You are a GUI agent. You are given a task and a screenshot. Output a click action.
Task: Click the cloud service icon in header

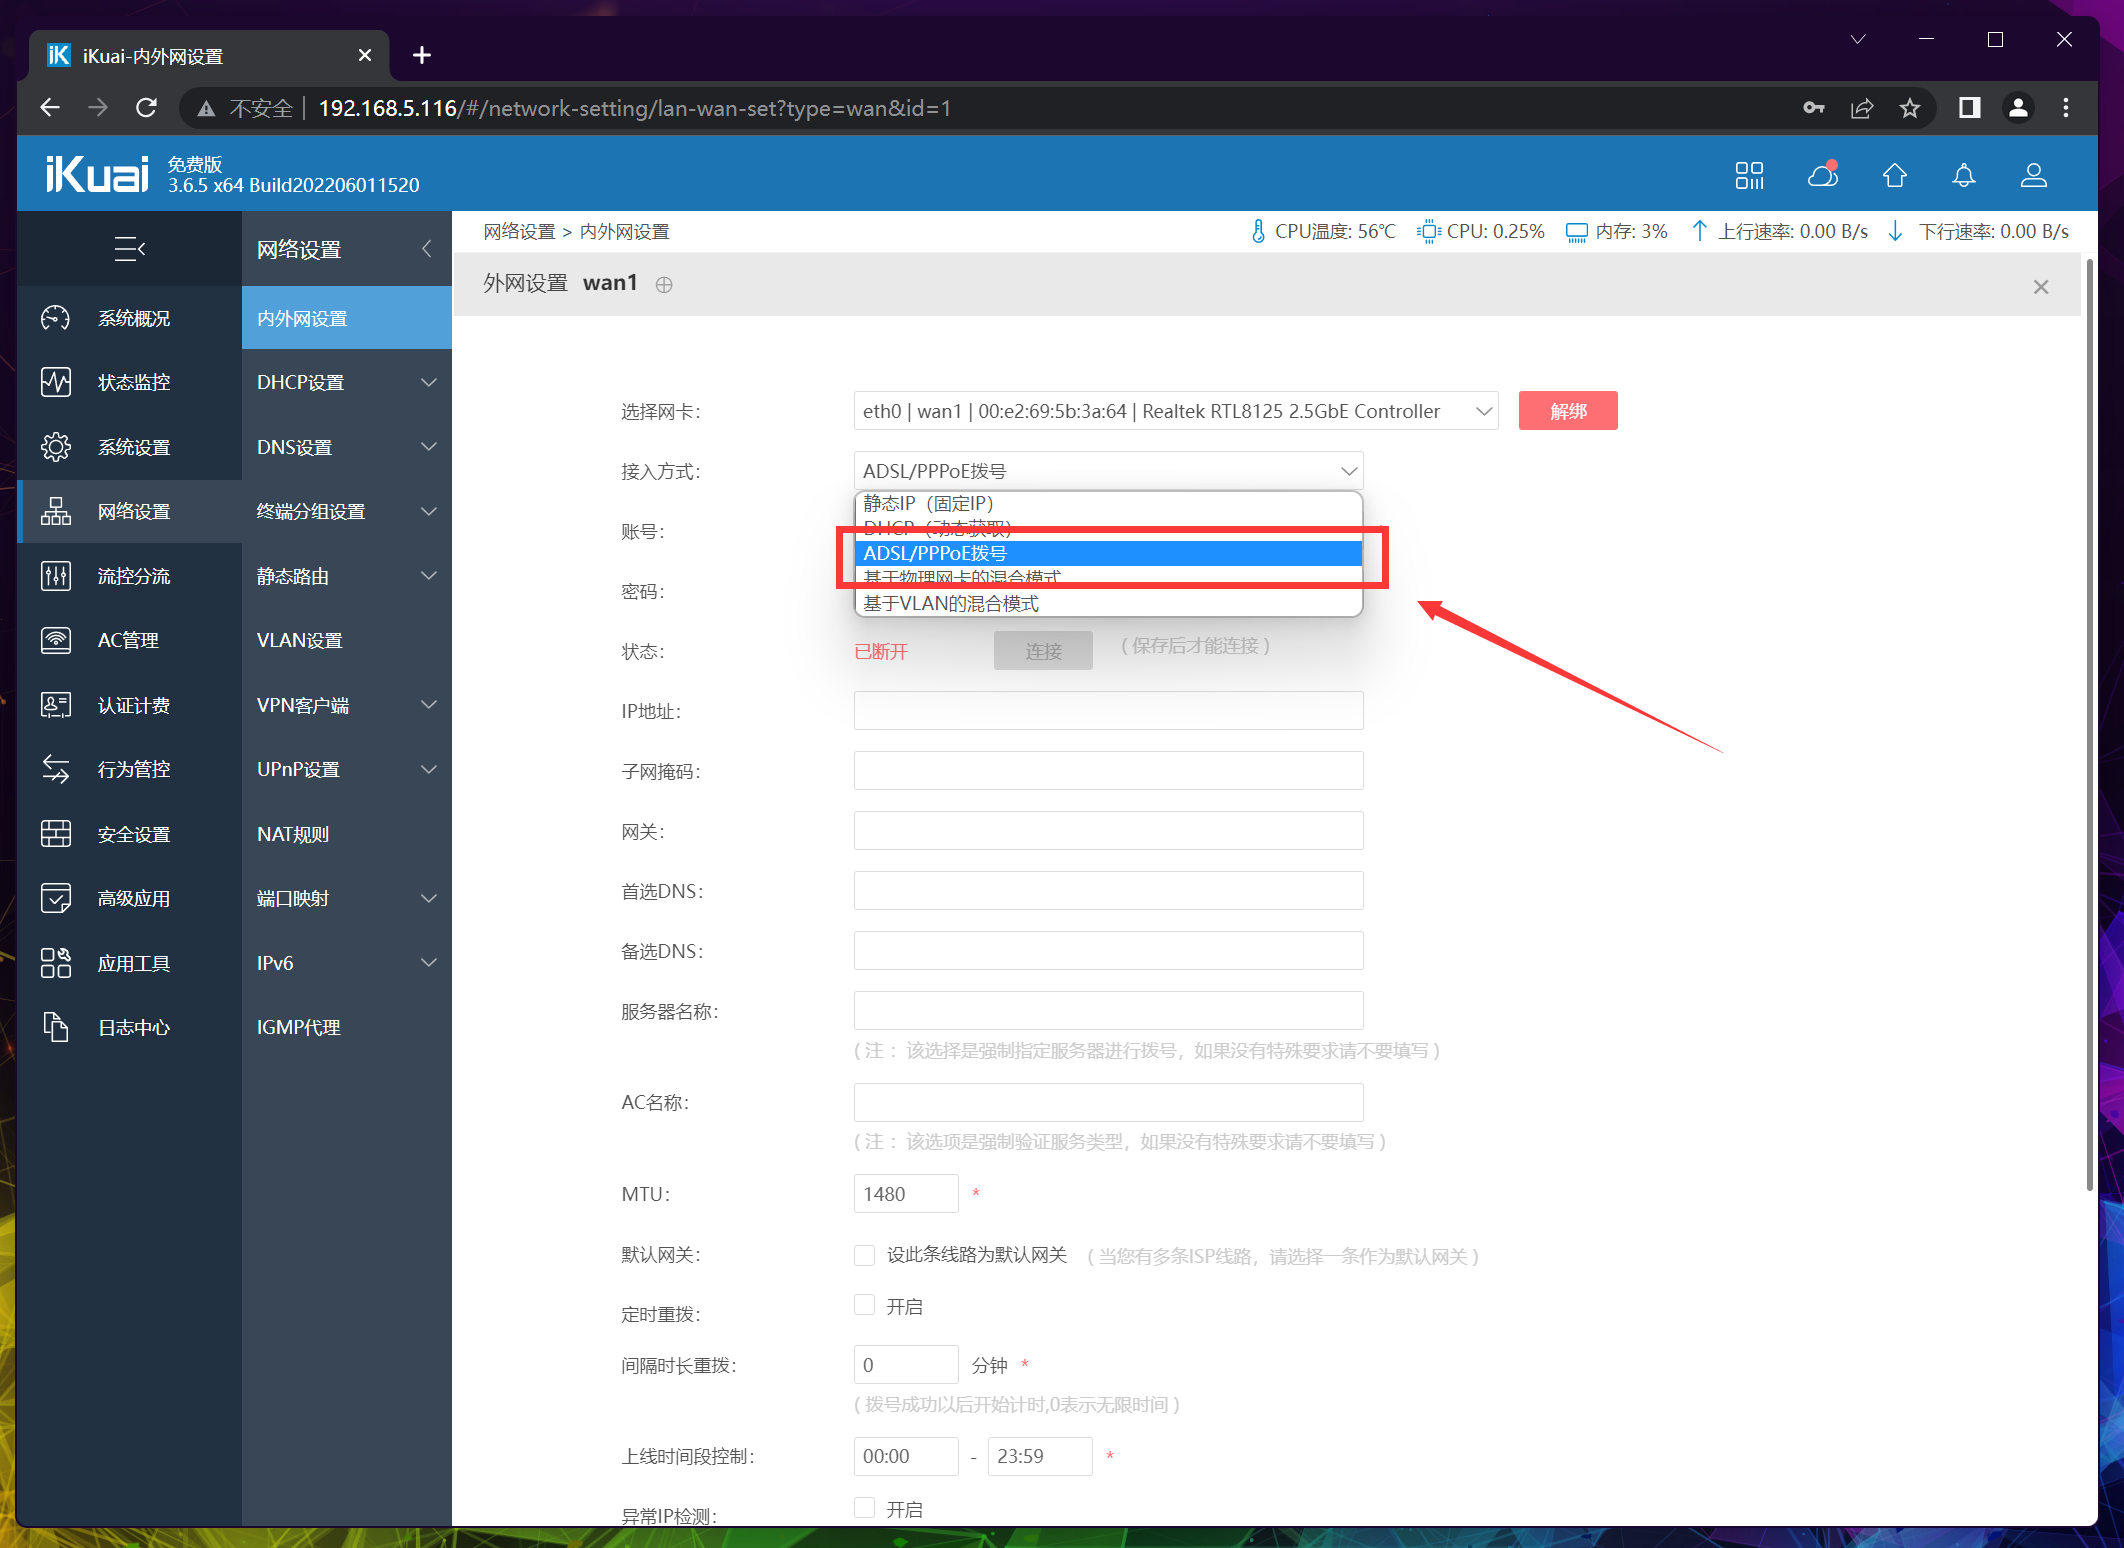click(1822, 176)
